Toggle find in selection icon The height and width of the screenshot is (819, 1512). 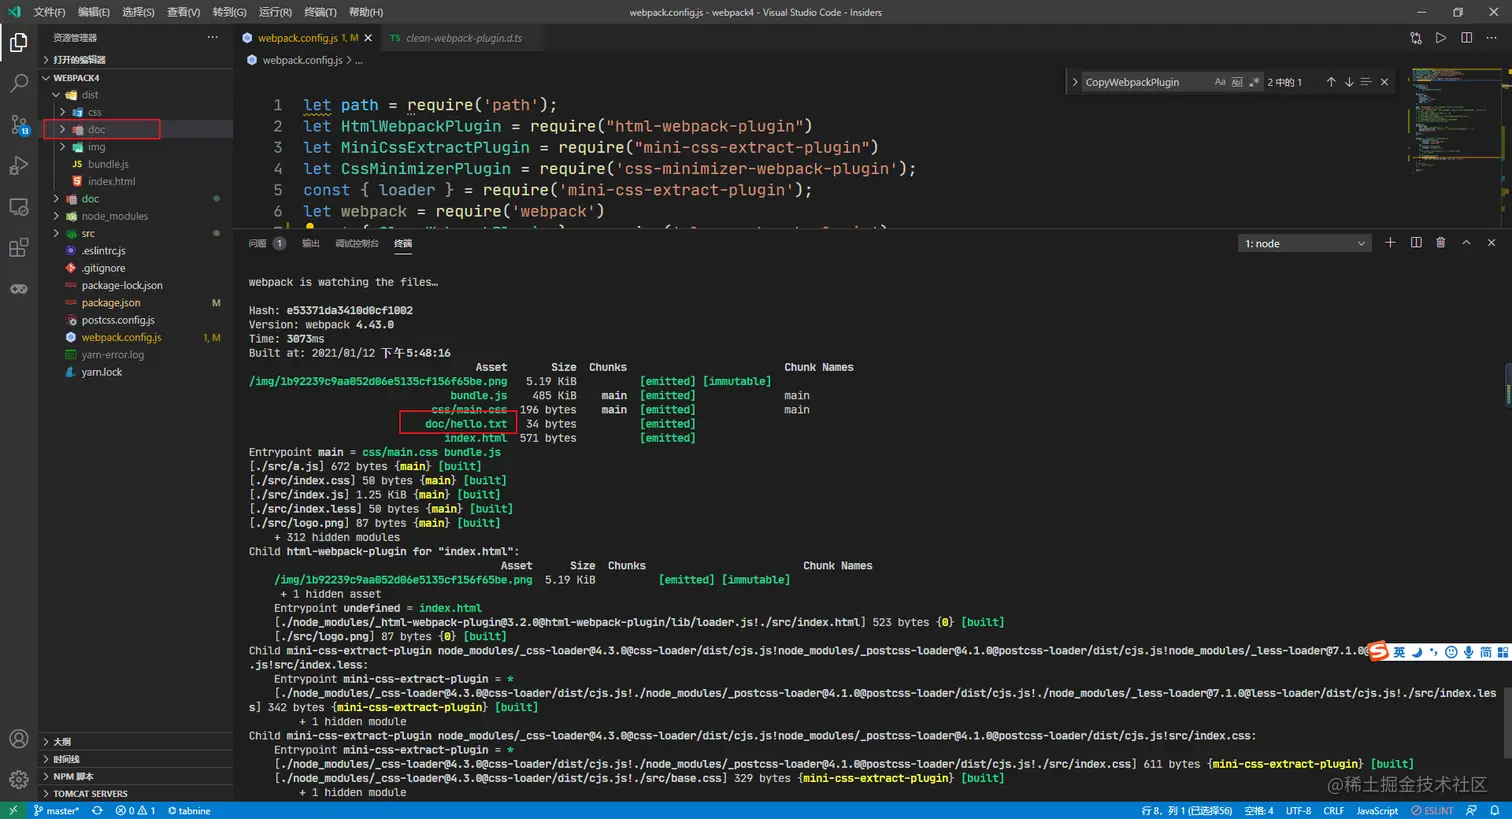1366,82
